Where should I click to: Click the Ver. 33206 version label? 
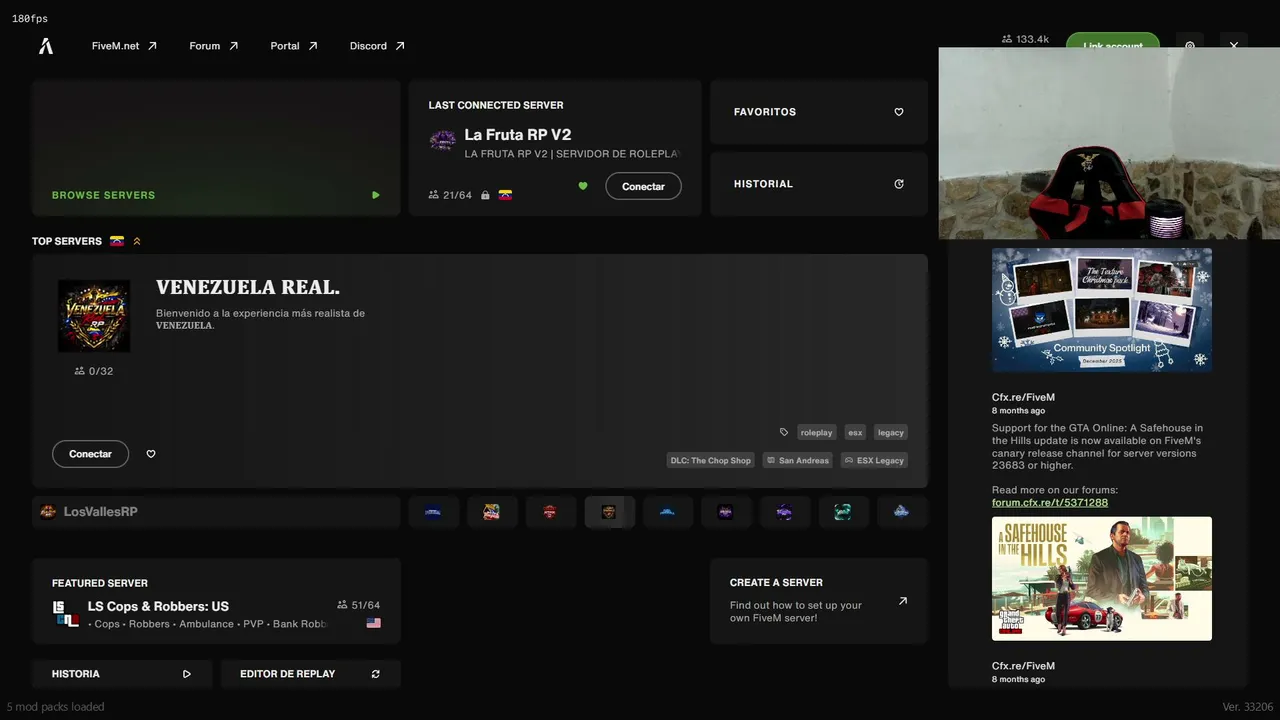coord(1247,707)
